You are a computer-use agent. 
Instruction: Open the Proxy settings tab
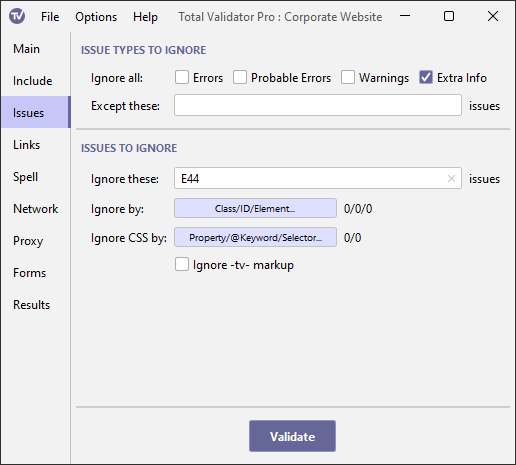pyautogui.click(x=36, y=241)
